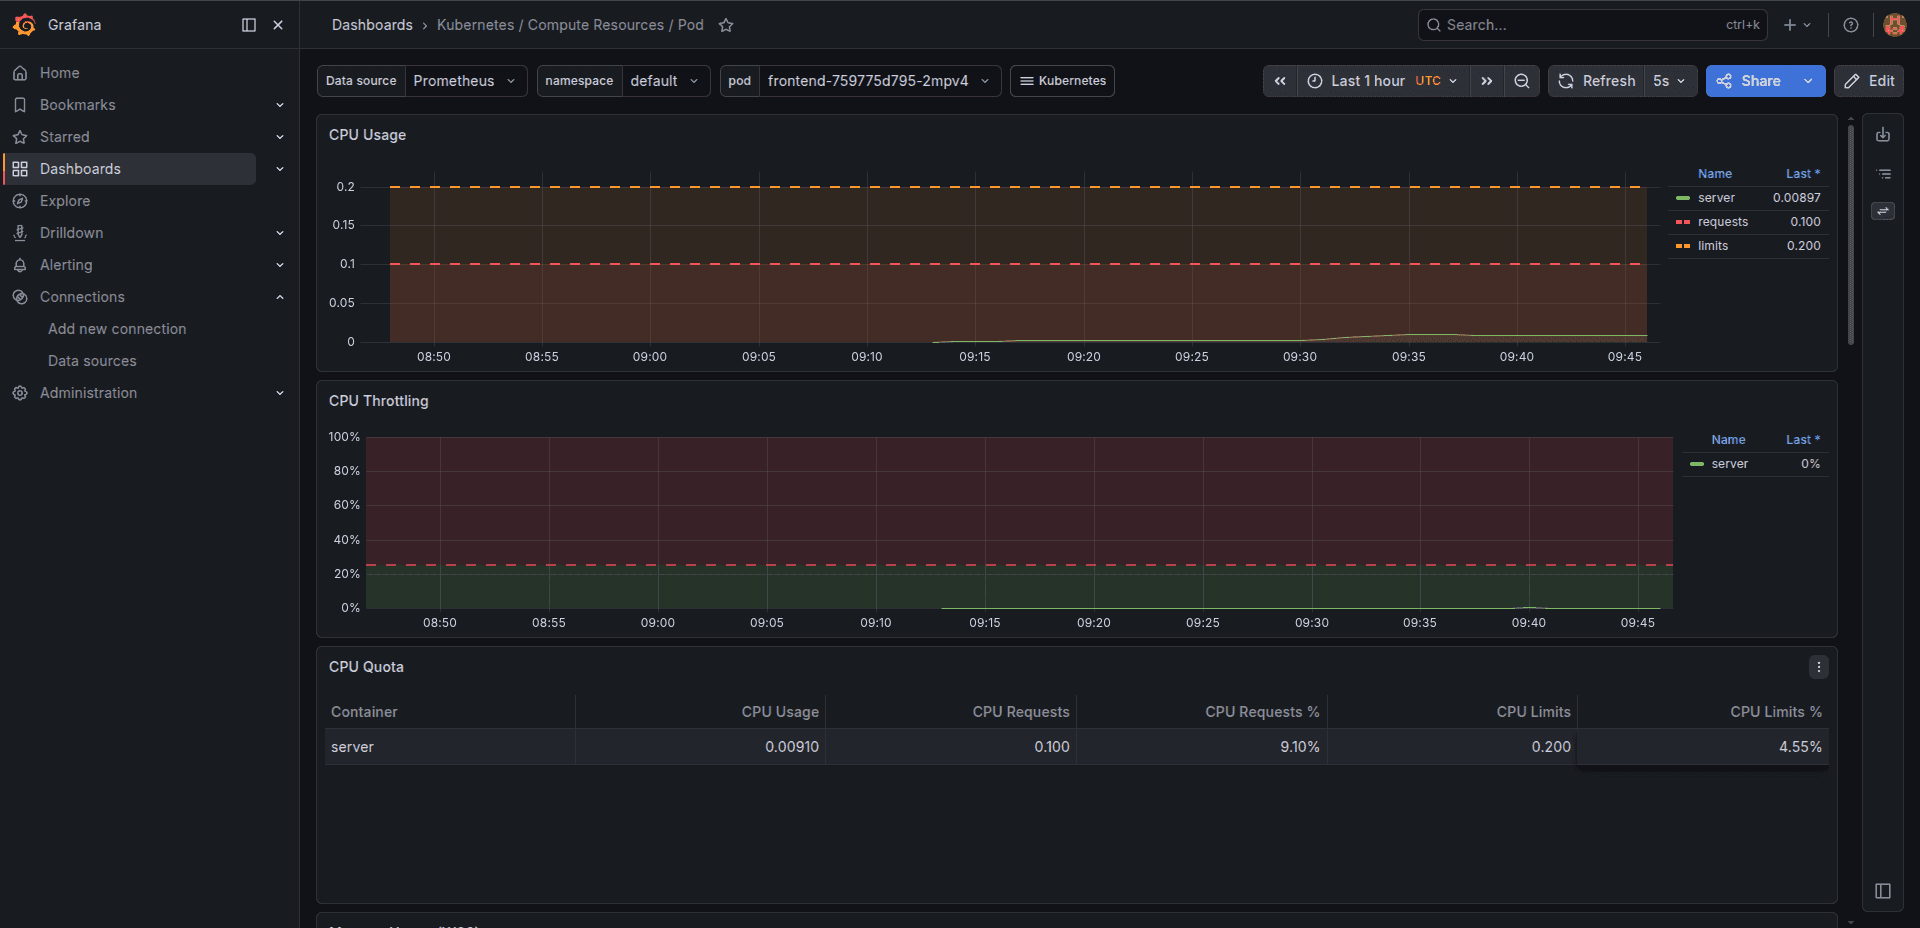The height and width of the screenshot is (928, 1920).
Task: Go to Home in sidebar
Action: coord(59,73)
